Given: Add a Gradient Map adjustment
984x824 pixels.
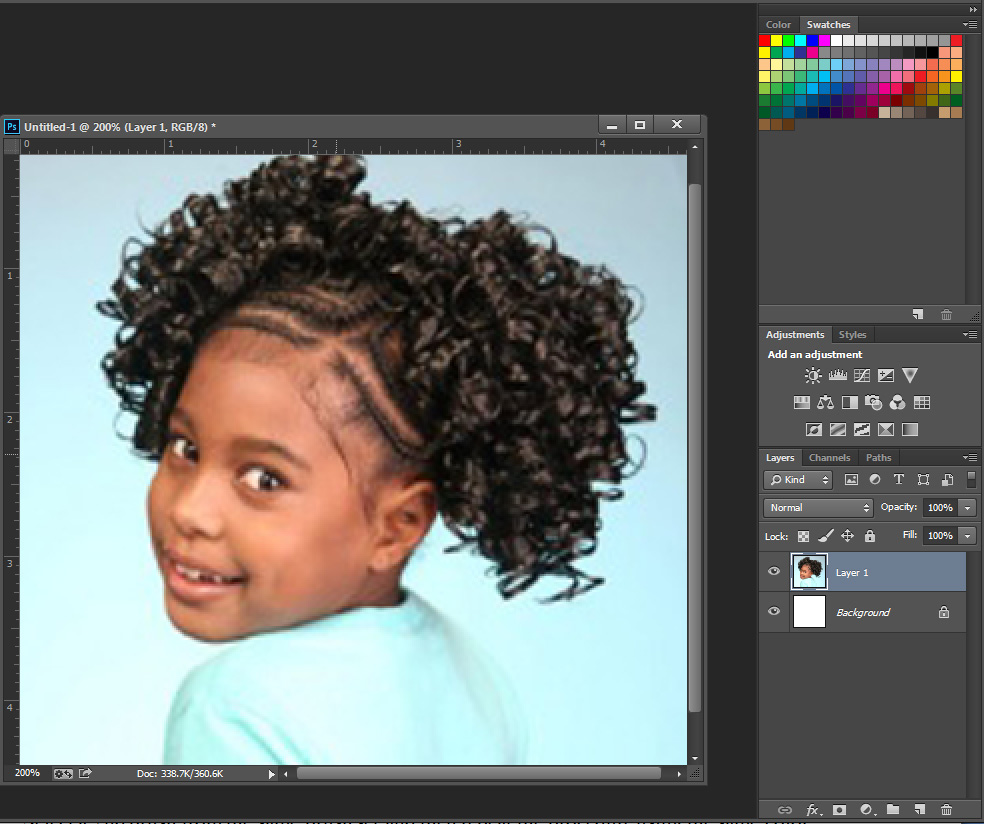Looking at the screenshot, I should pyautogui.click(x=910, y=429).
